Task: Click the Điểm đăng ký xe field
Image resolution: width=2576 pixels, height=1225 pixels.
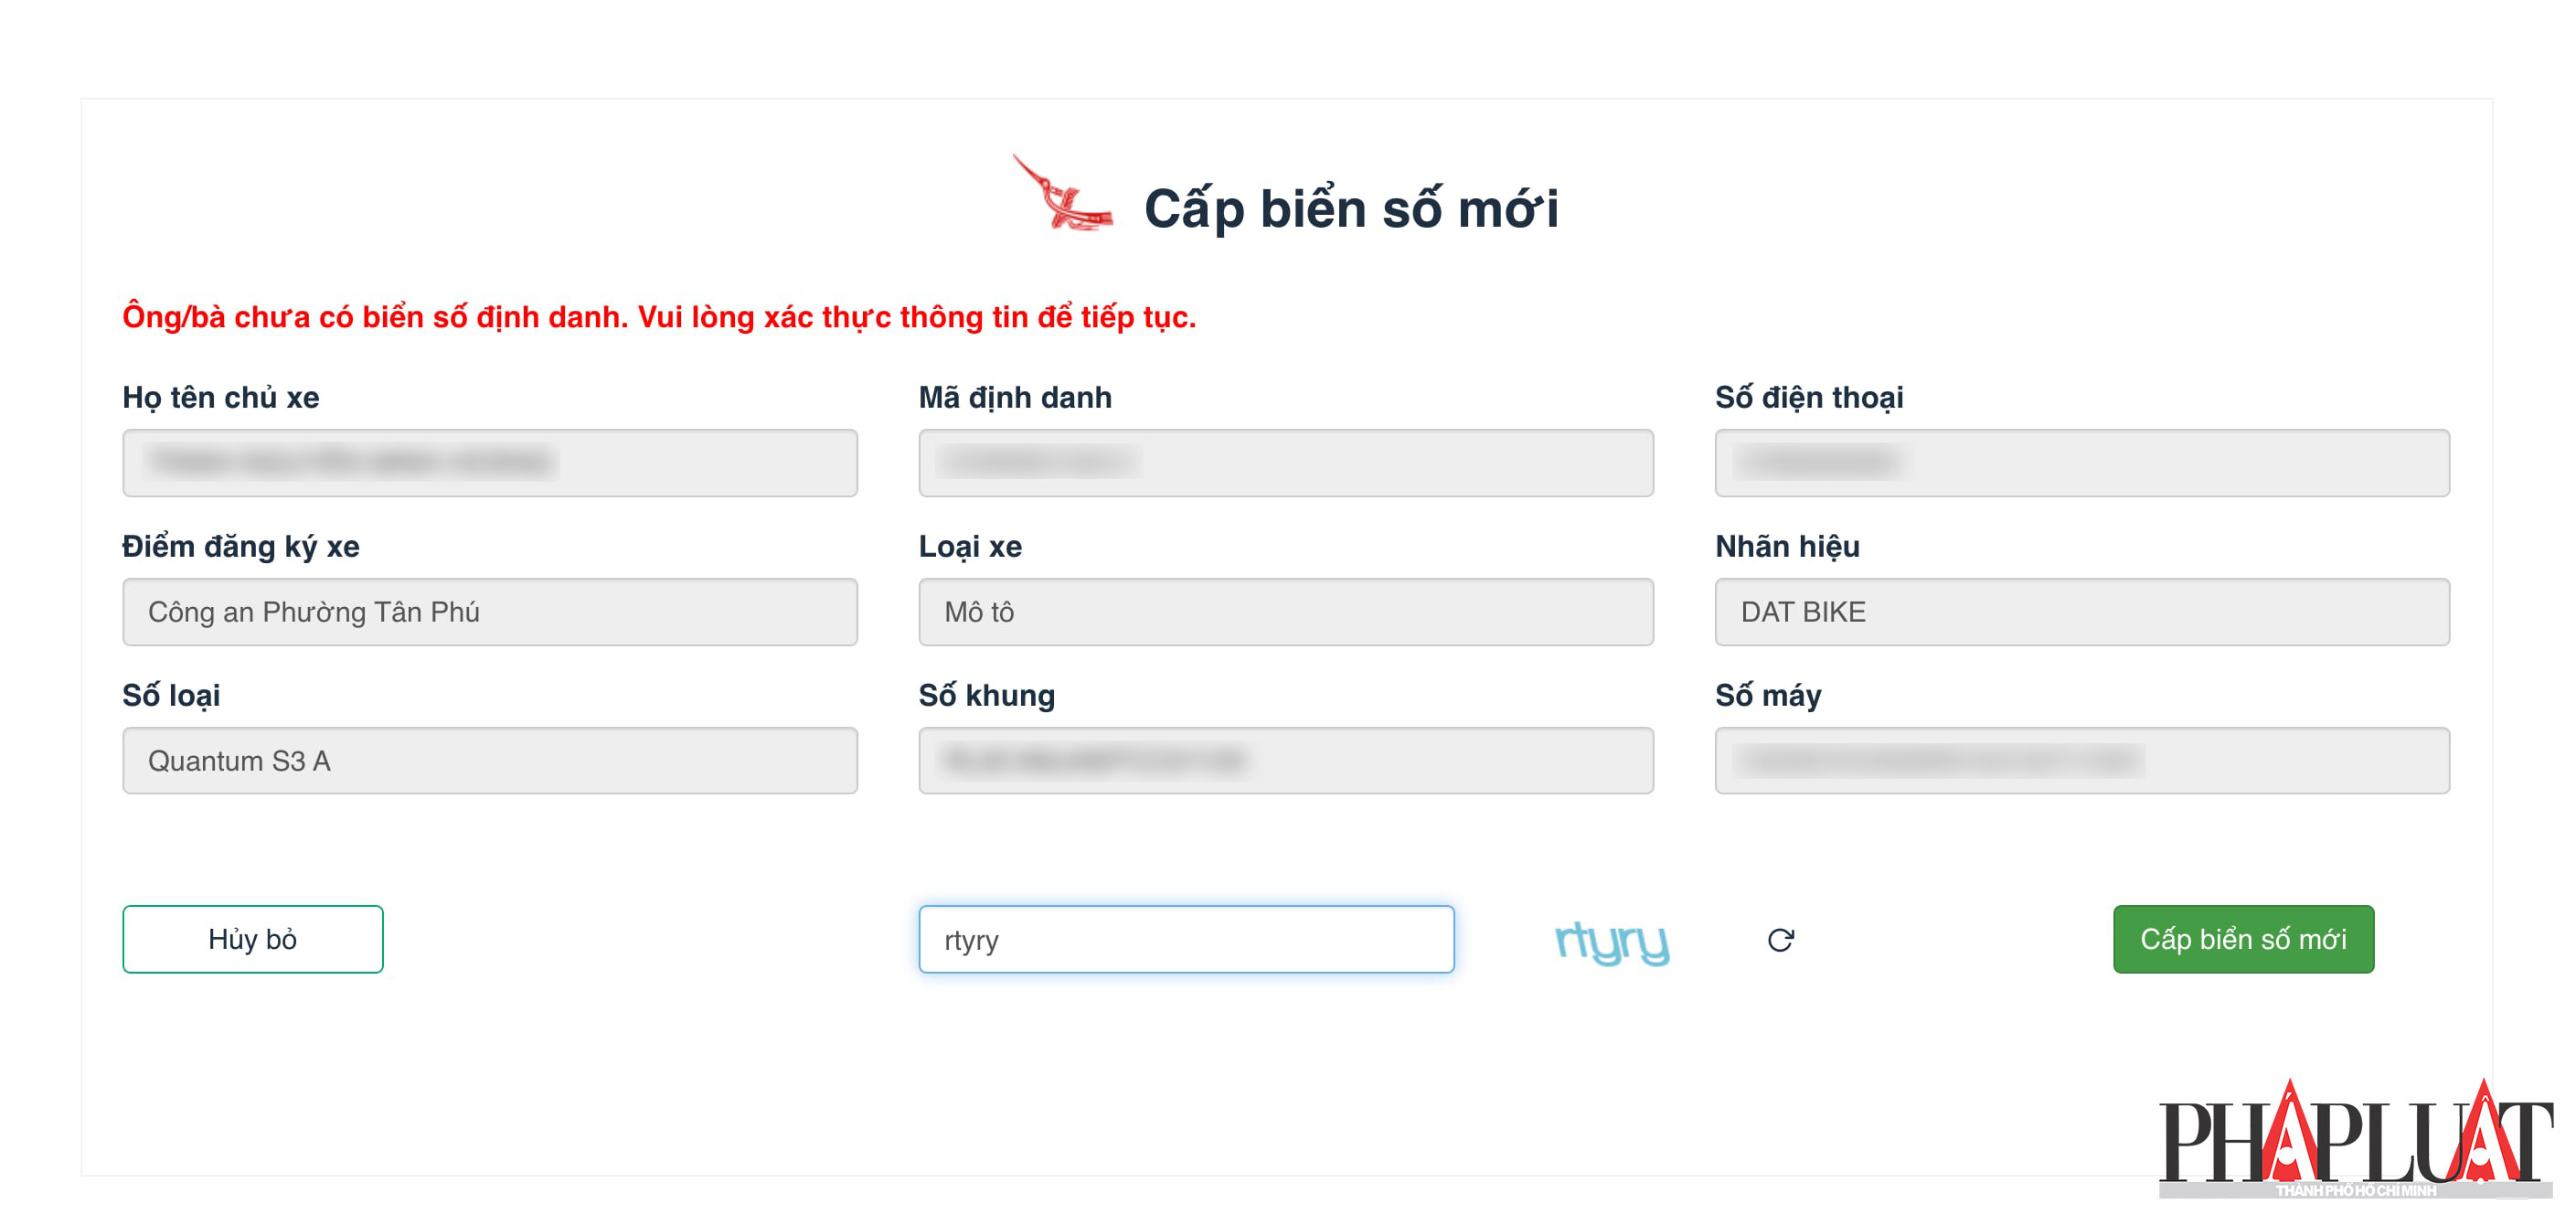Action: coord(489,612)
